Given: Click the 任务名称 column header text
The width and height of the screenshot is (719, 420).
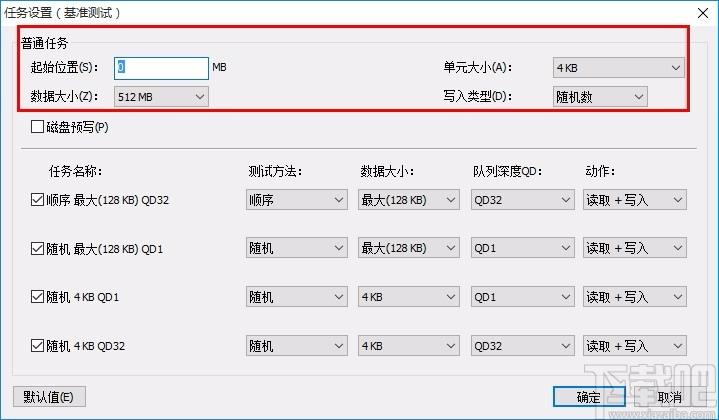Looking at the screenshot, I should 76,171.
